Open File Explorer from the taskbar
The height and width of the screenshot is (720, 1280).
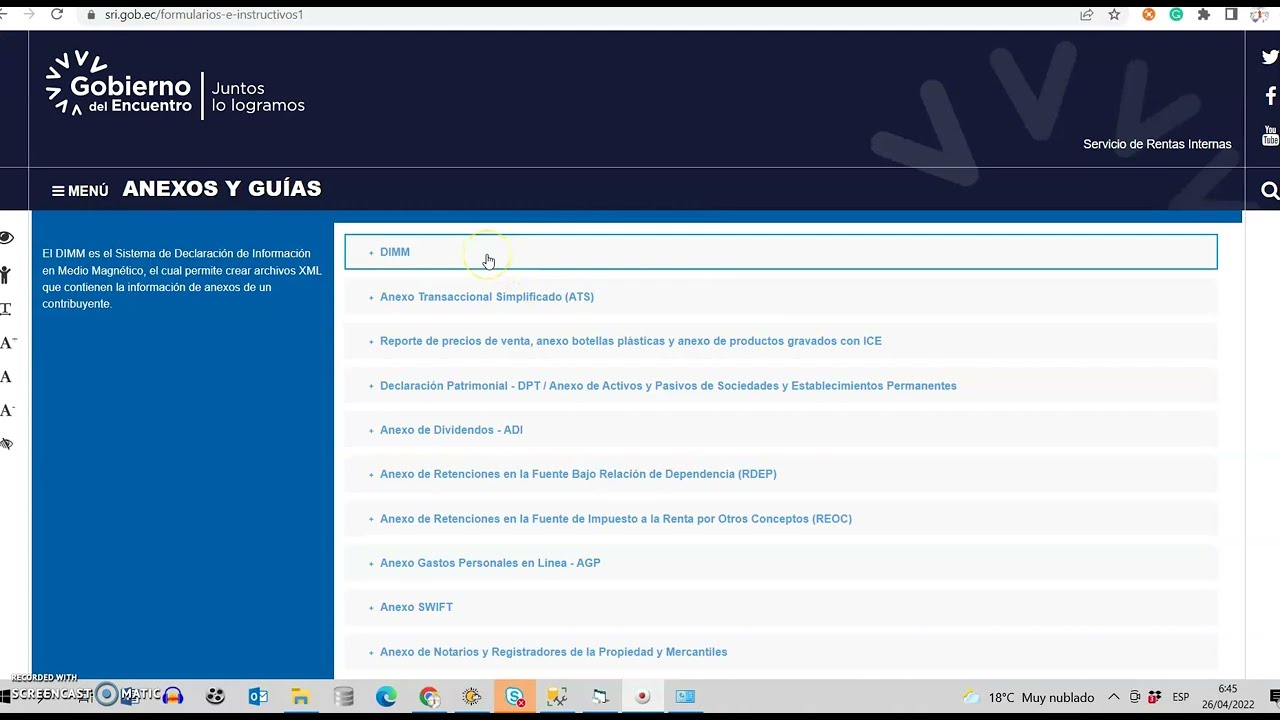click(x=300, y=697)
